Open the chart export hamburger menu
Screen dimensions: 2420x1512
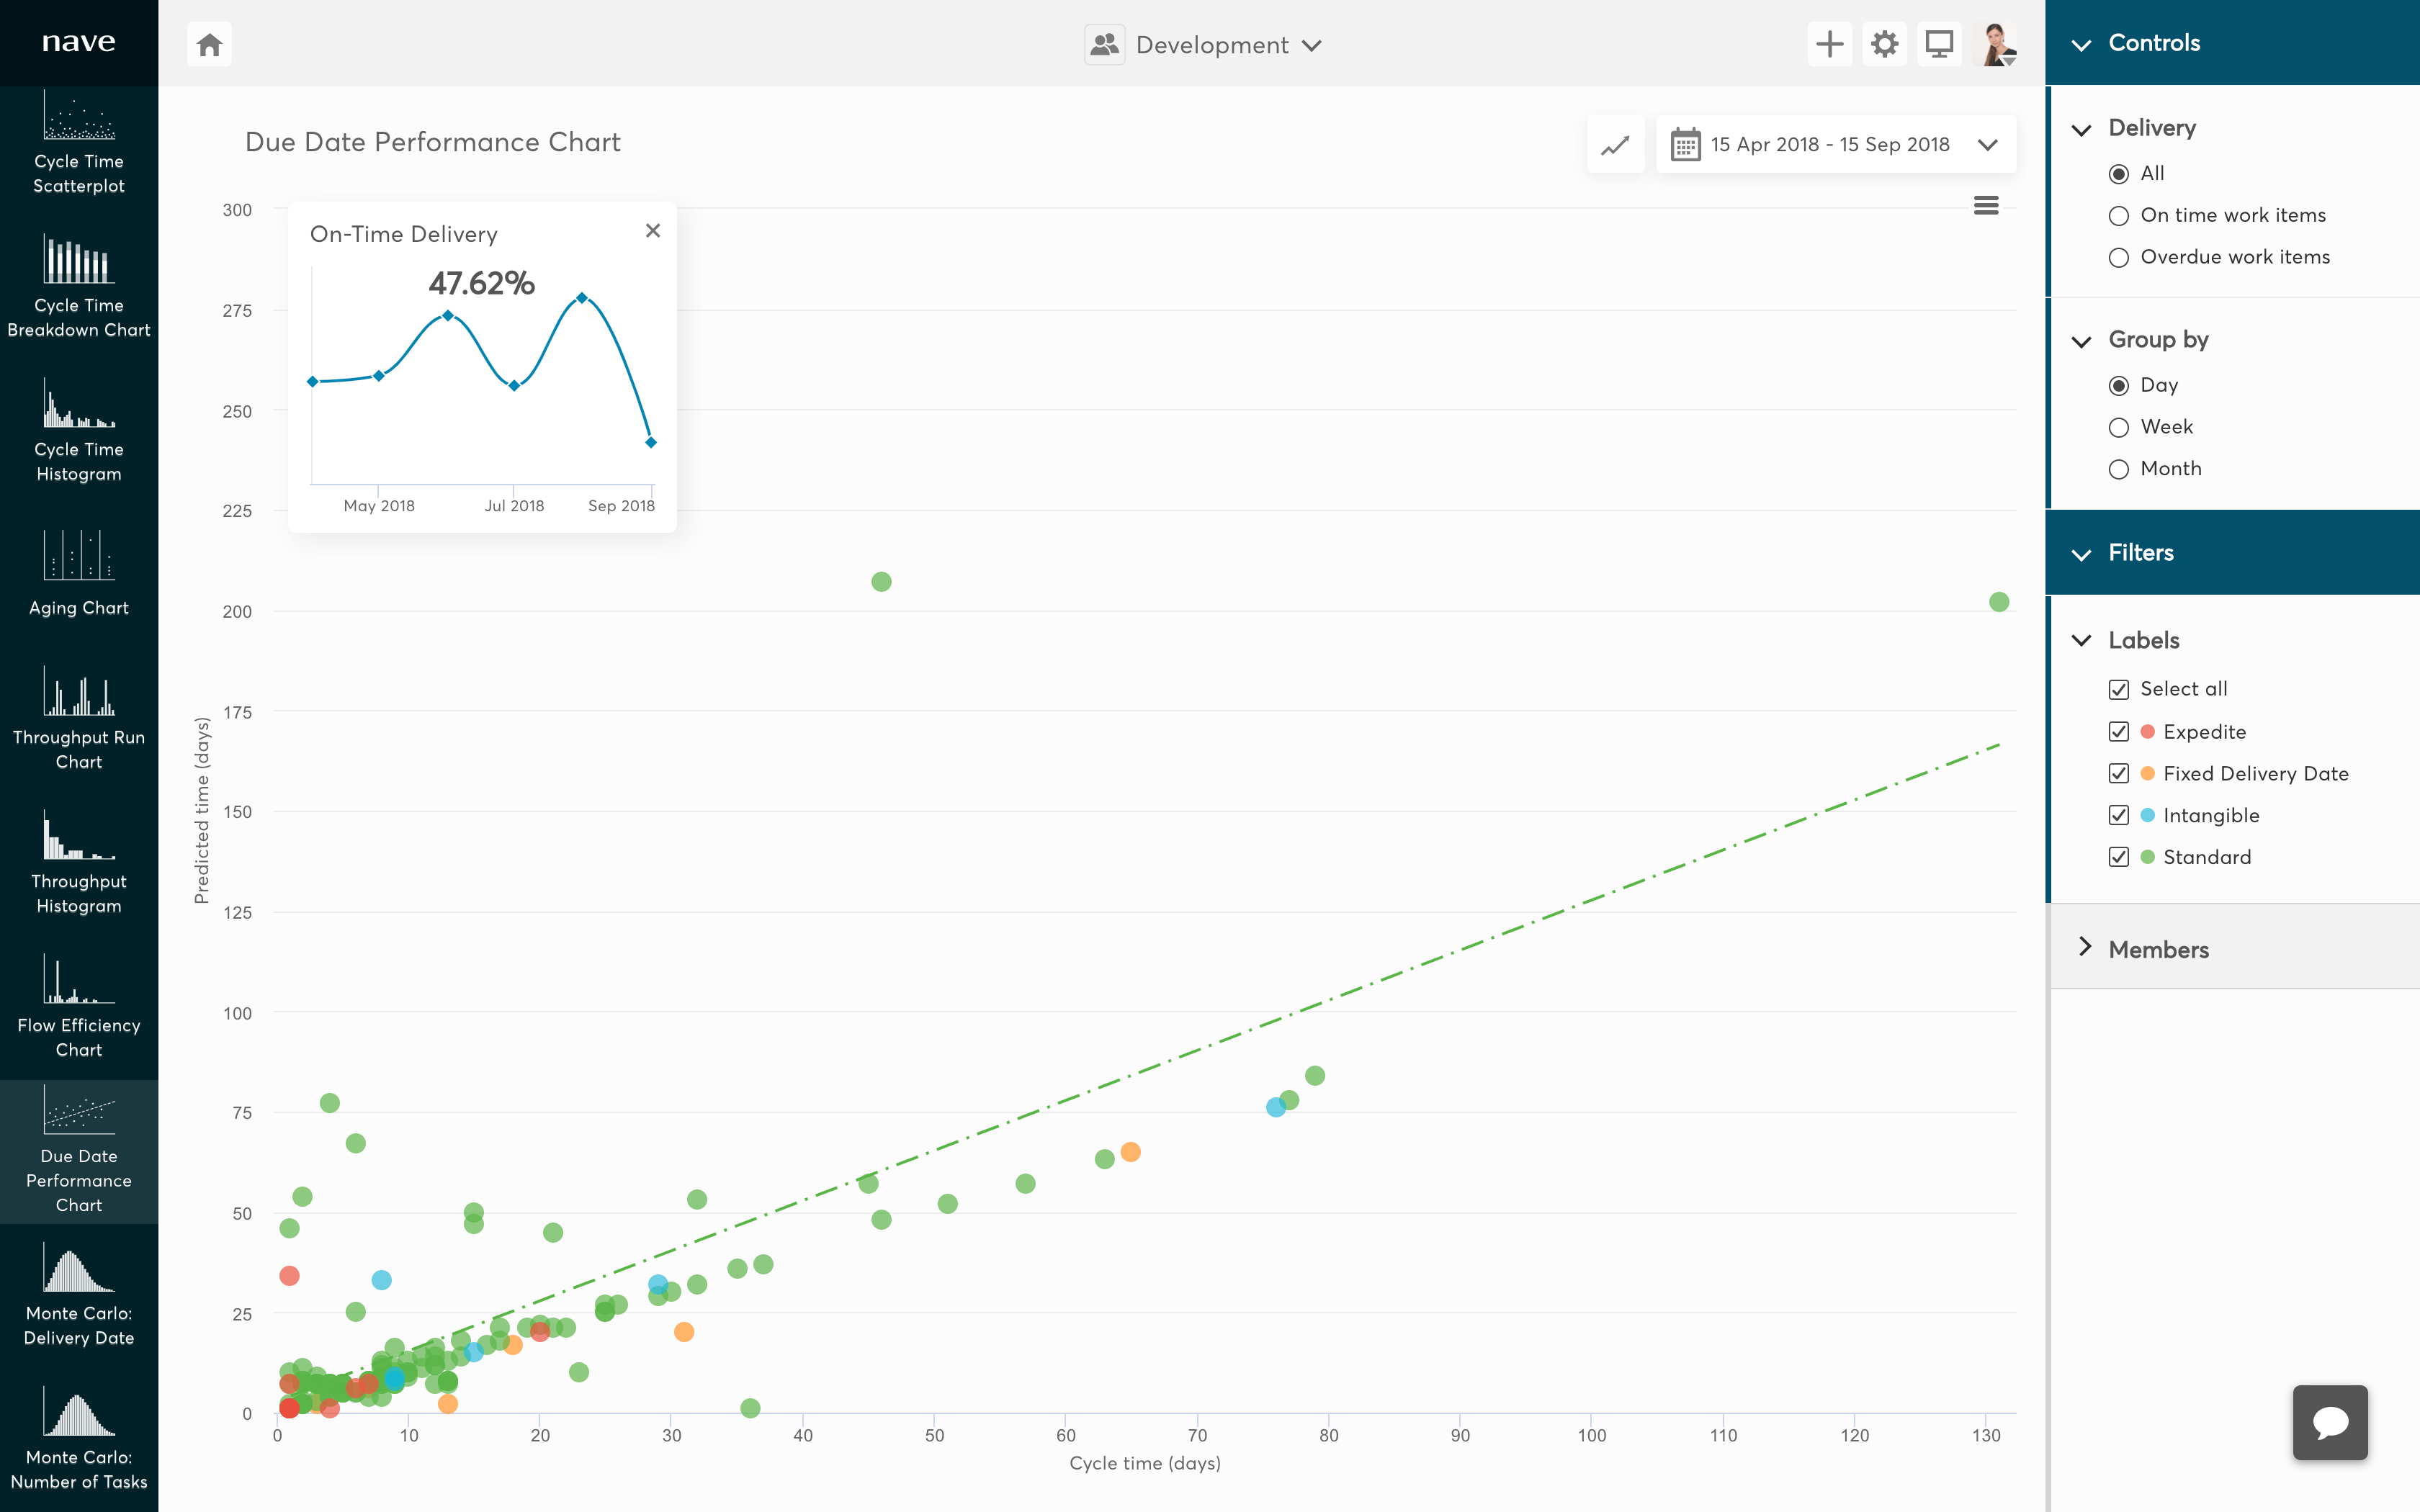1986,205
